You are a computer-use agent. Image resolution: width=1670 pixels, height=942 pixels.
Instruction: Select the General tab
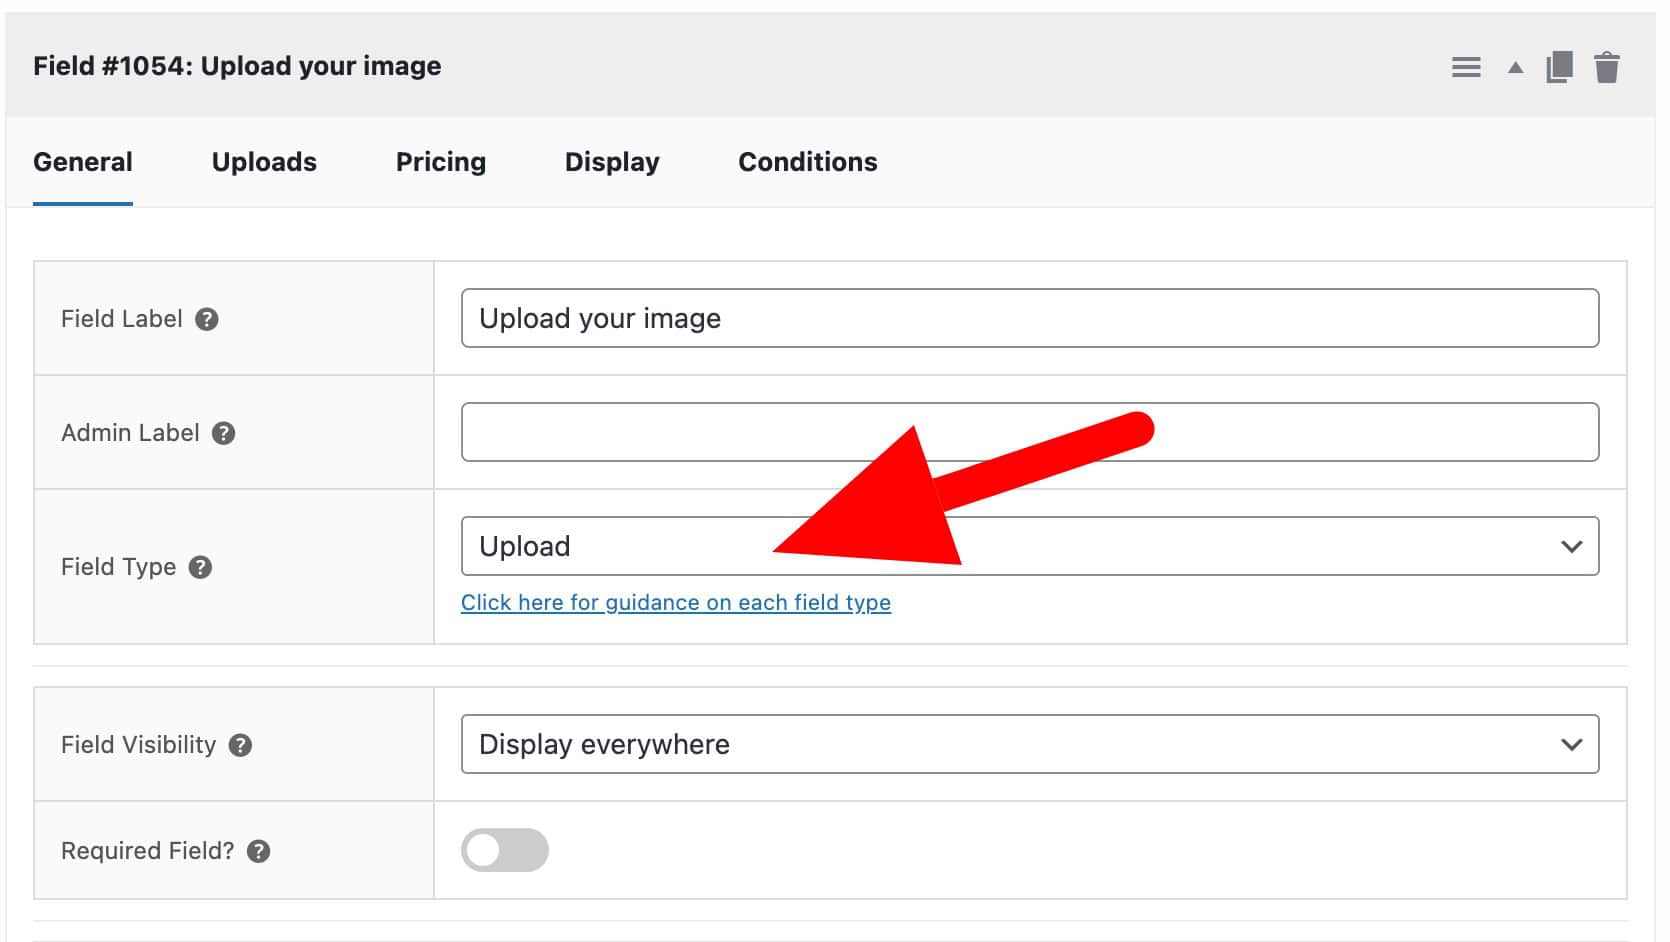pos(83,162)
